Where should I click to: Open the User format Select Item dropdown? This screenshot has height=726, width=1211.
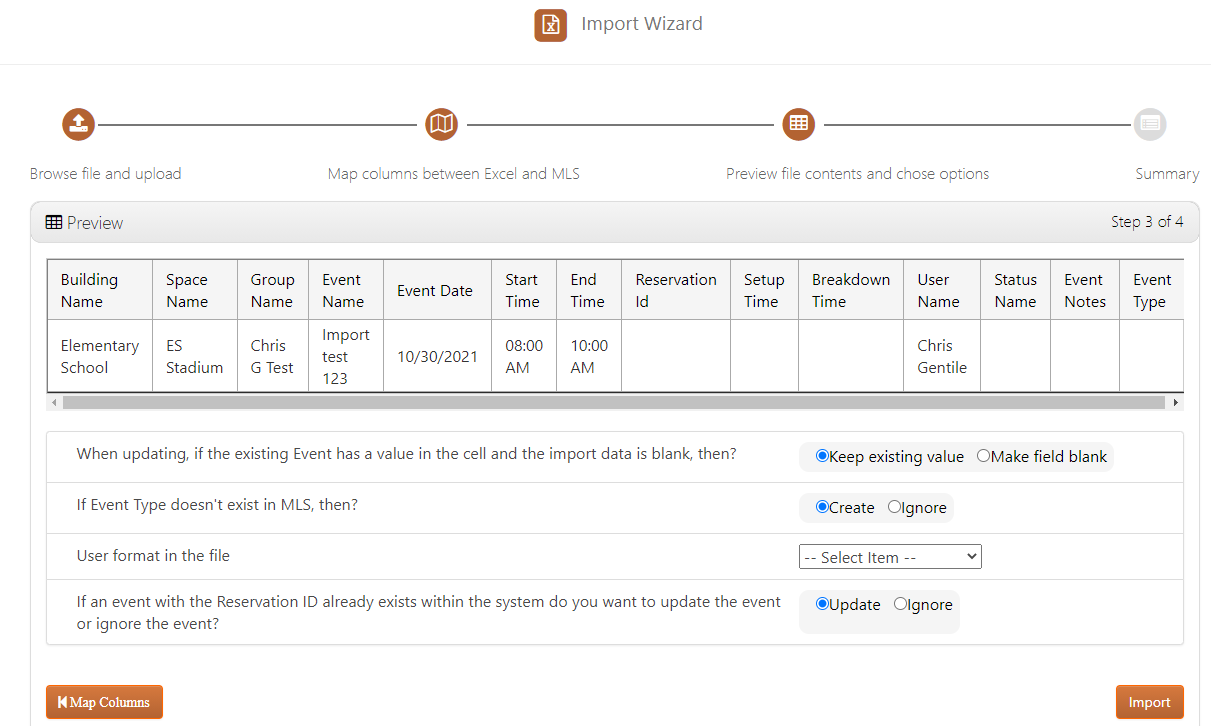click(x=890, y=557)
